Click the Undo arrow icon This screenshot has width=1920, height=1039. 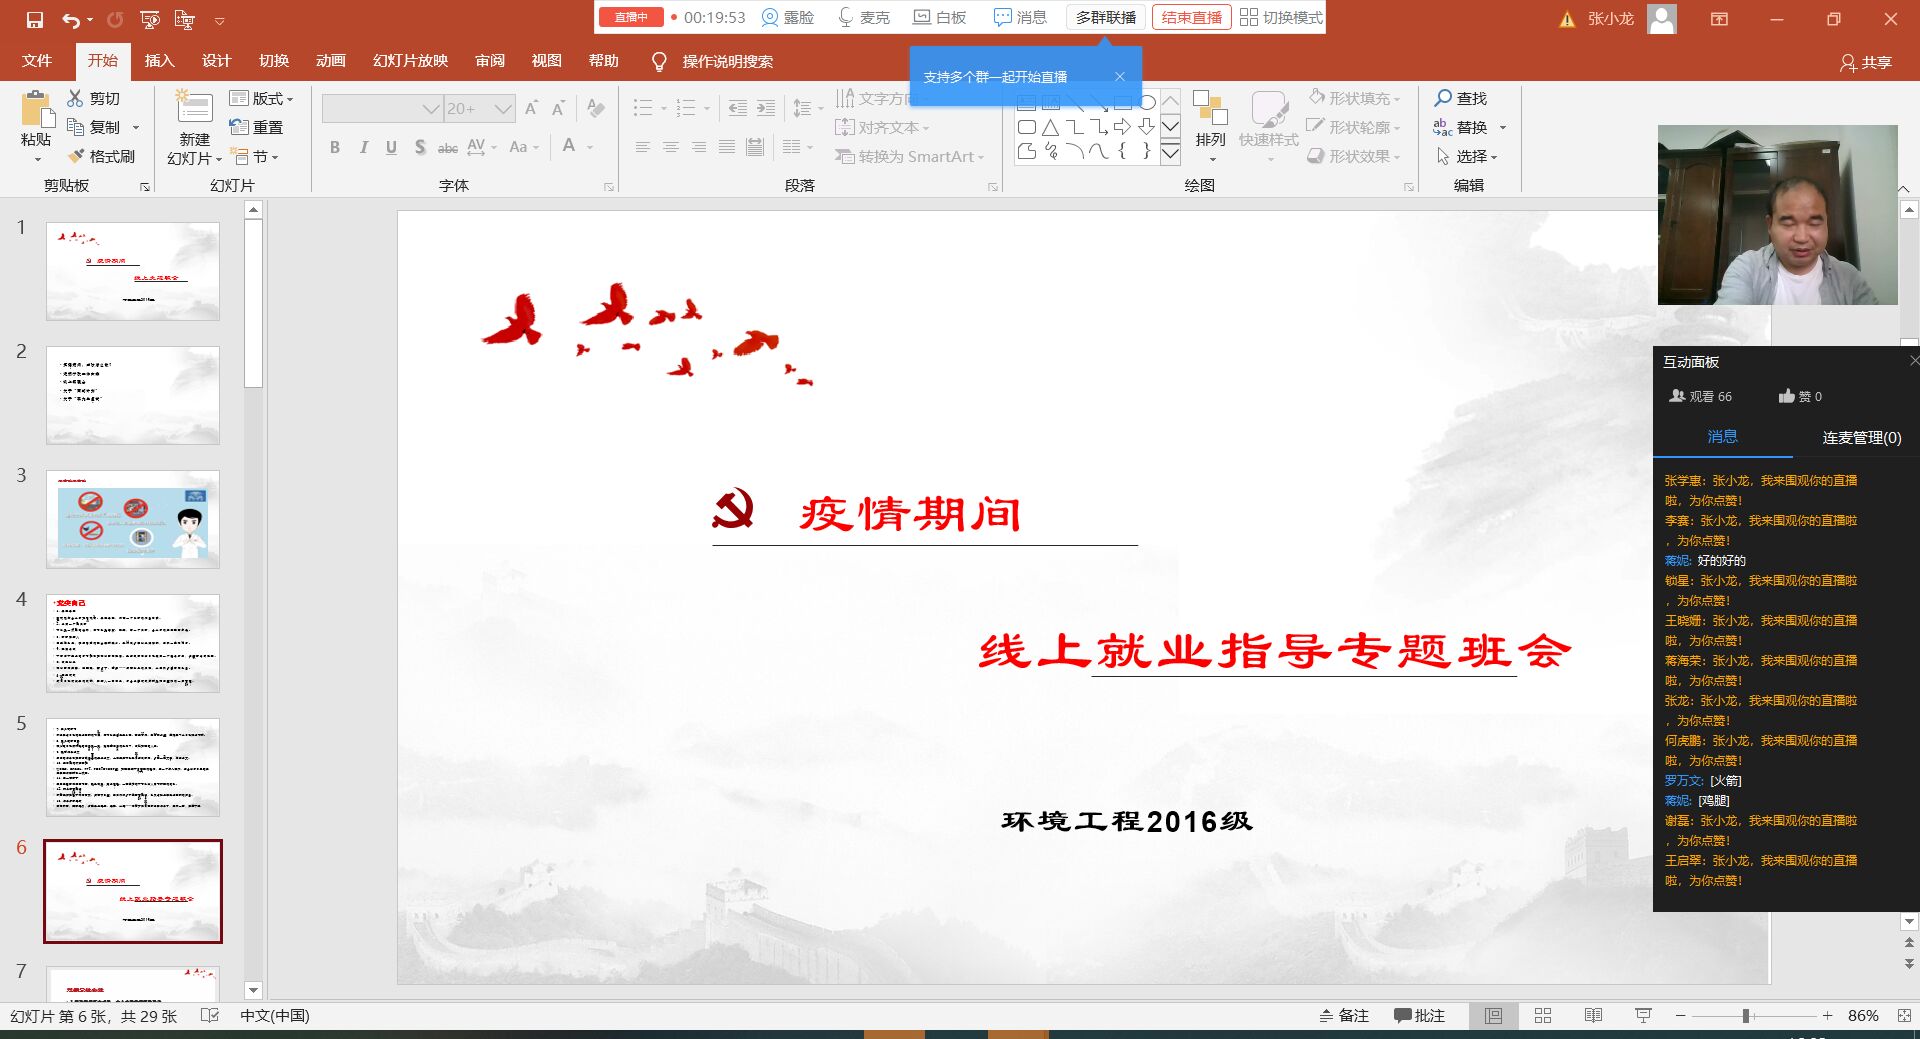coord(71,20)
